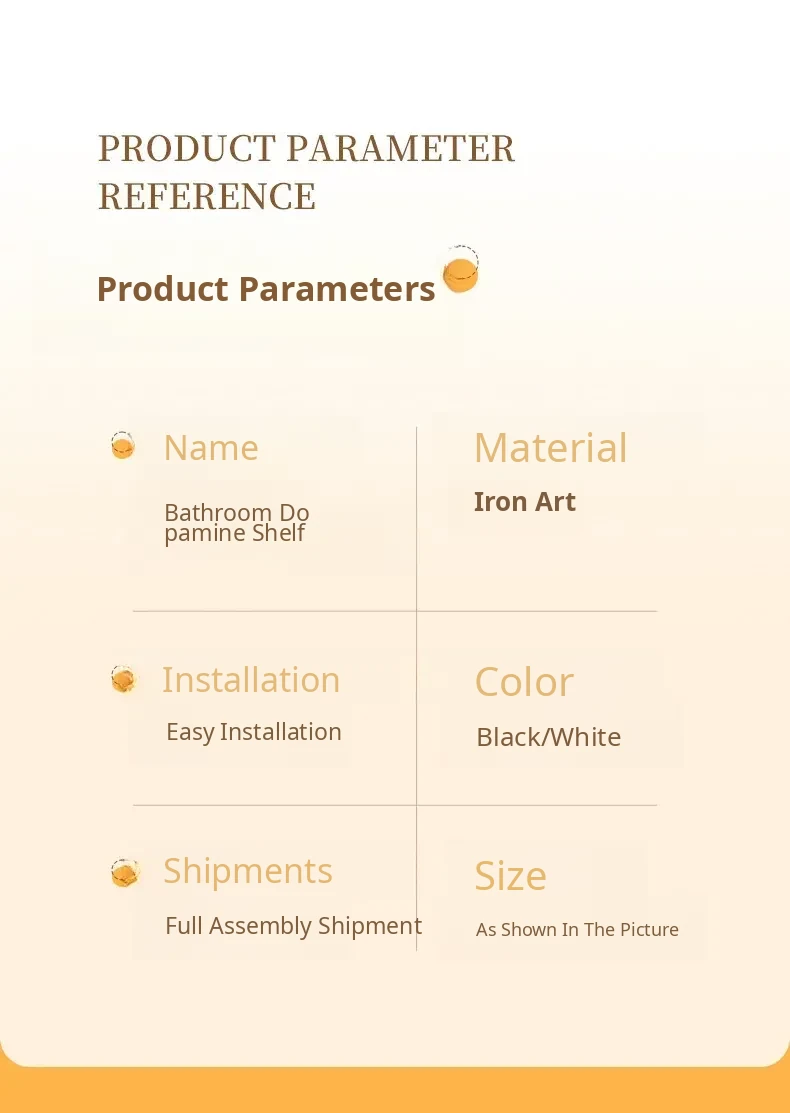
Task: Select the Easy Installation text
Action: (x=254, y=732)
